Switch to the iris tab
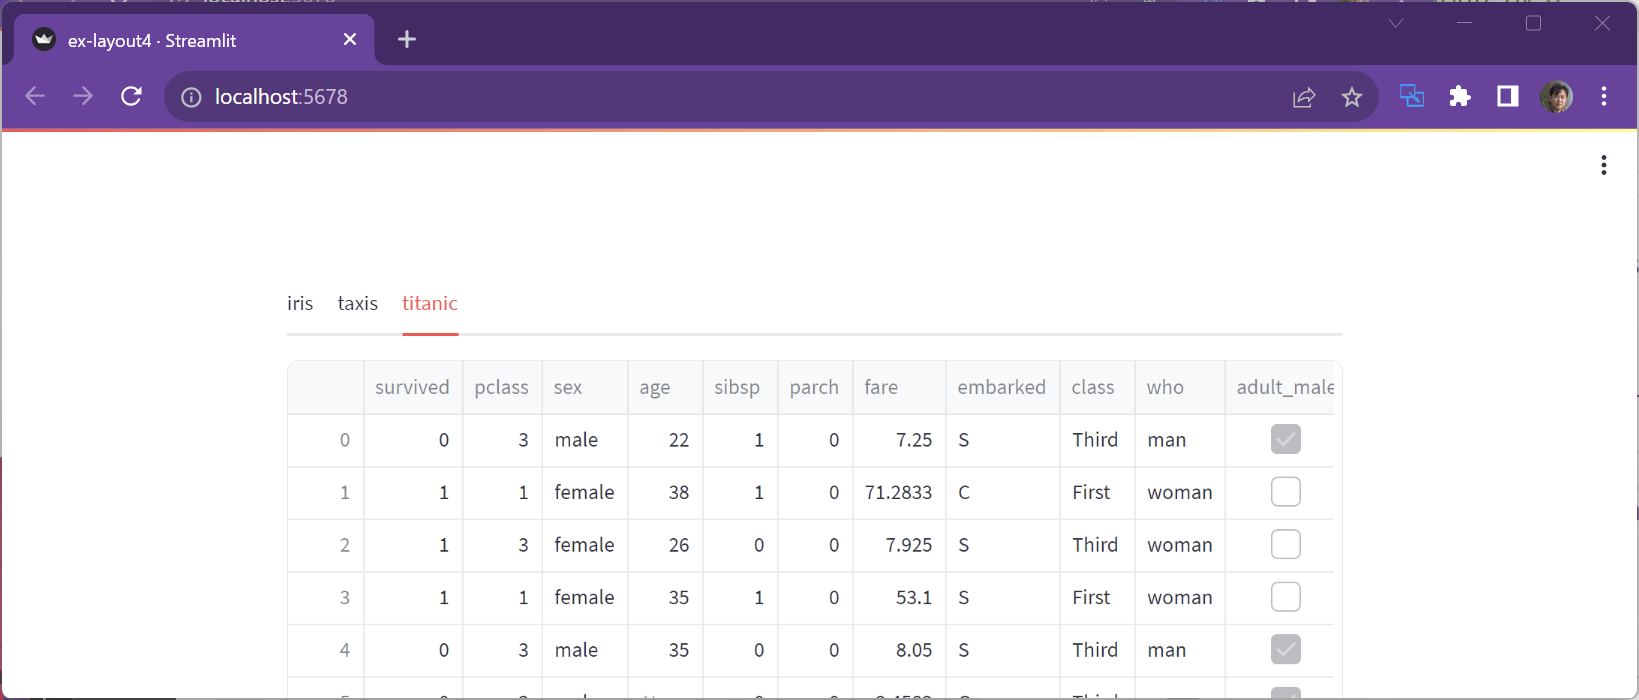This screenshot has width=1639, height=700. tap(300, 303)
